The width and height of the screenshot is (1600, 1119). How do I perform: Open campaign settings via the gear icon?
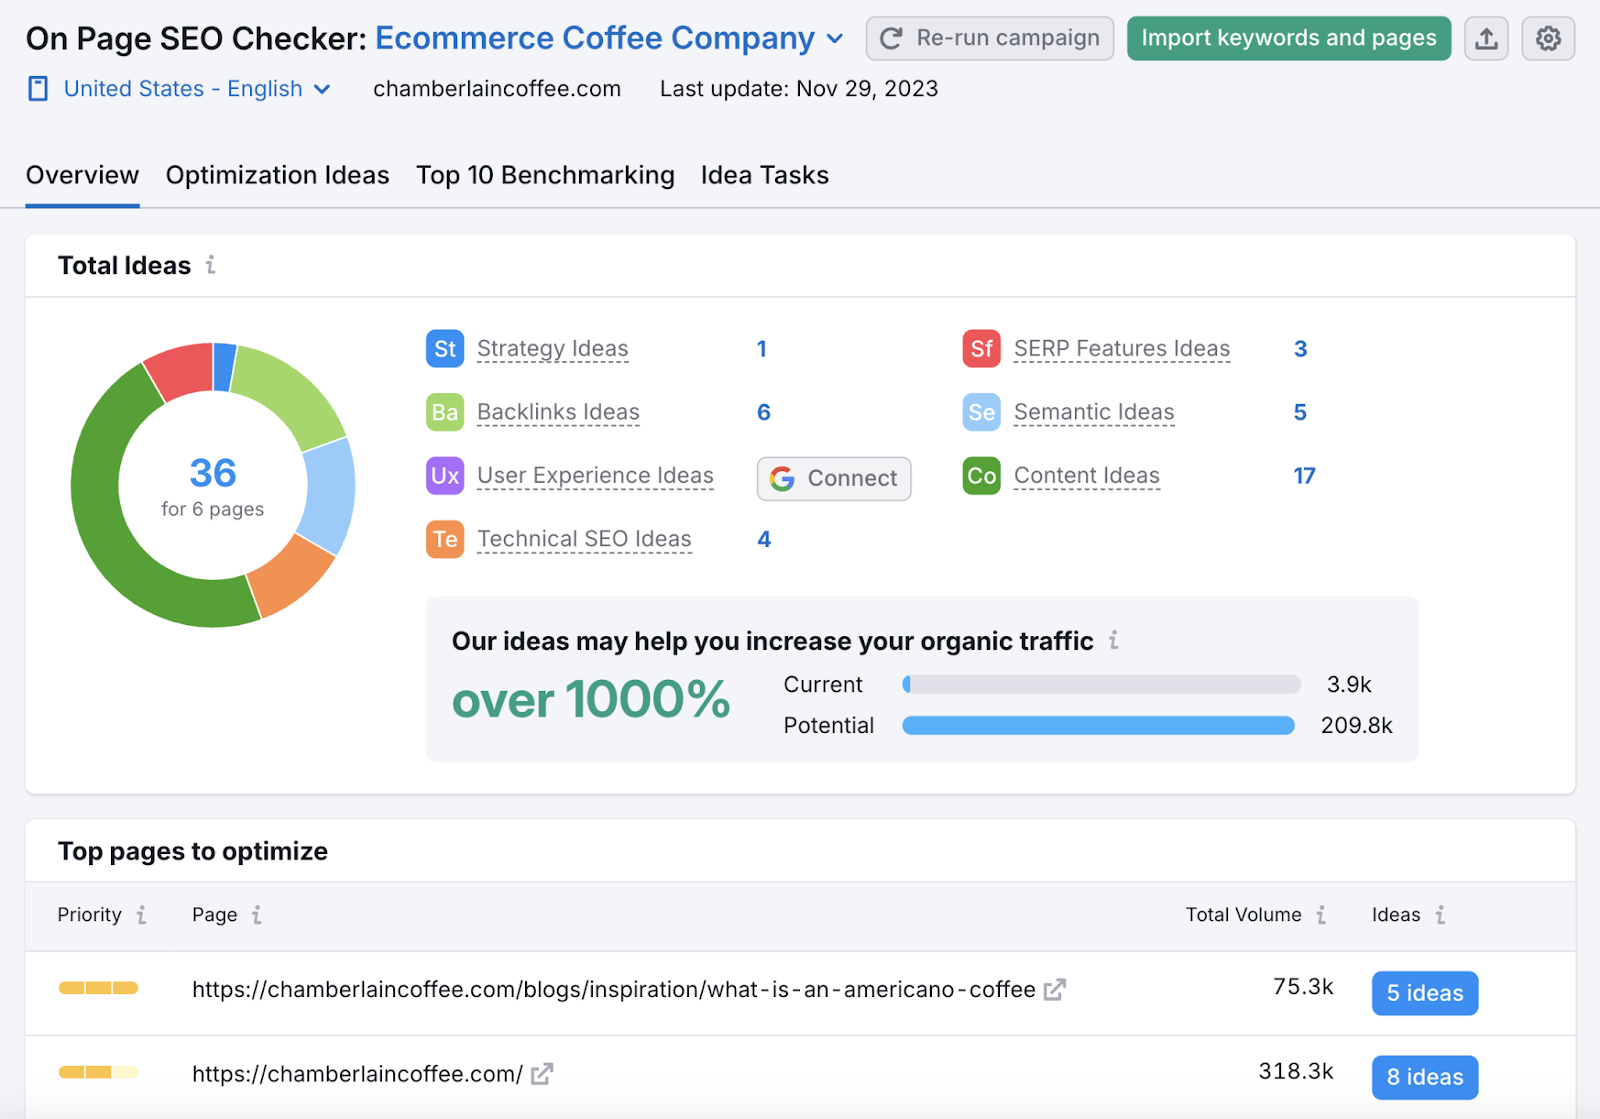pos(1547,37)
